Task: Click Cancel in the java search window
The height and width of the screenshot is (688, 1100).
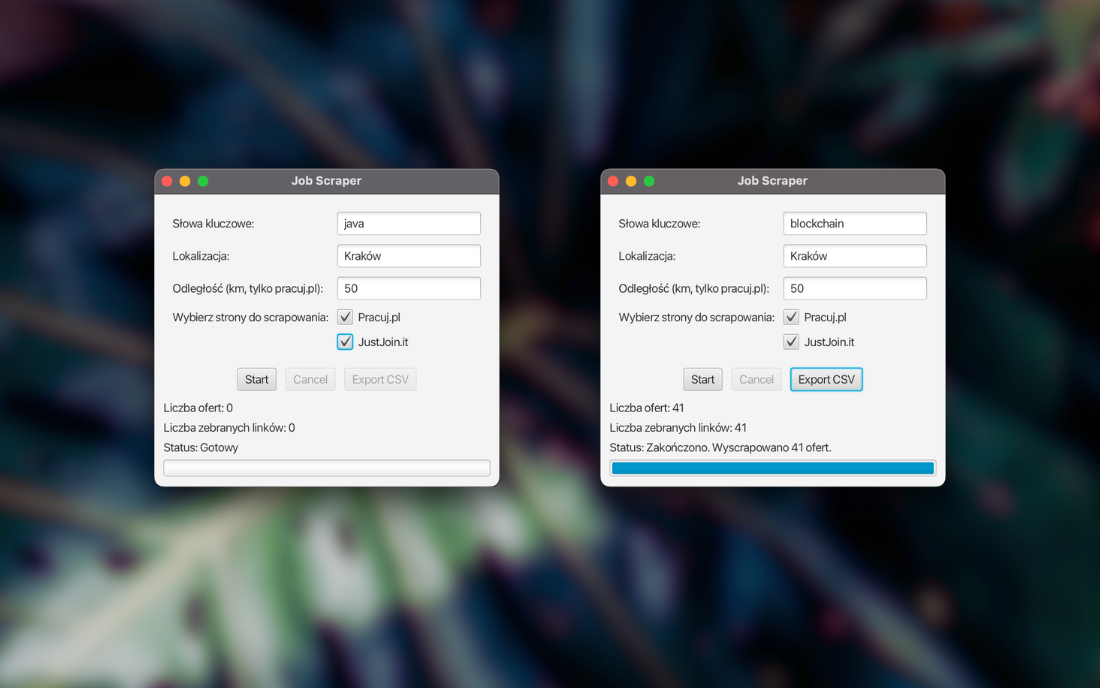Action: (310, 380)
